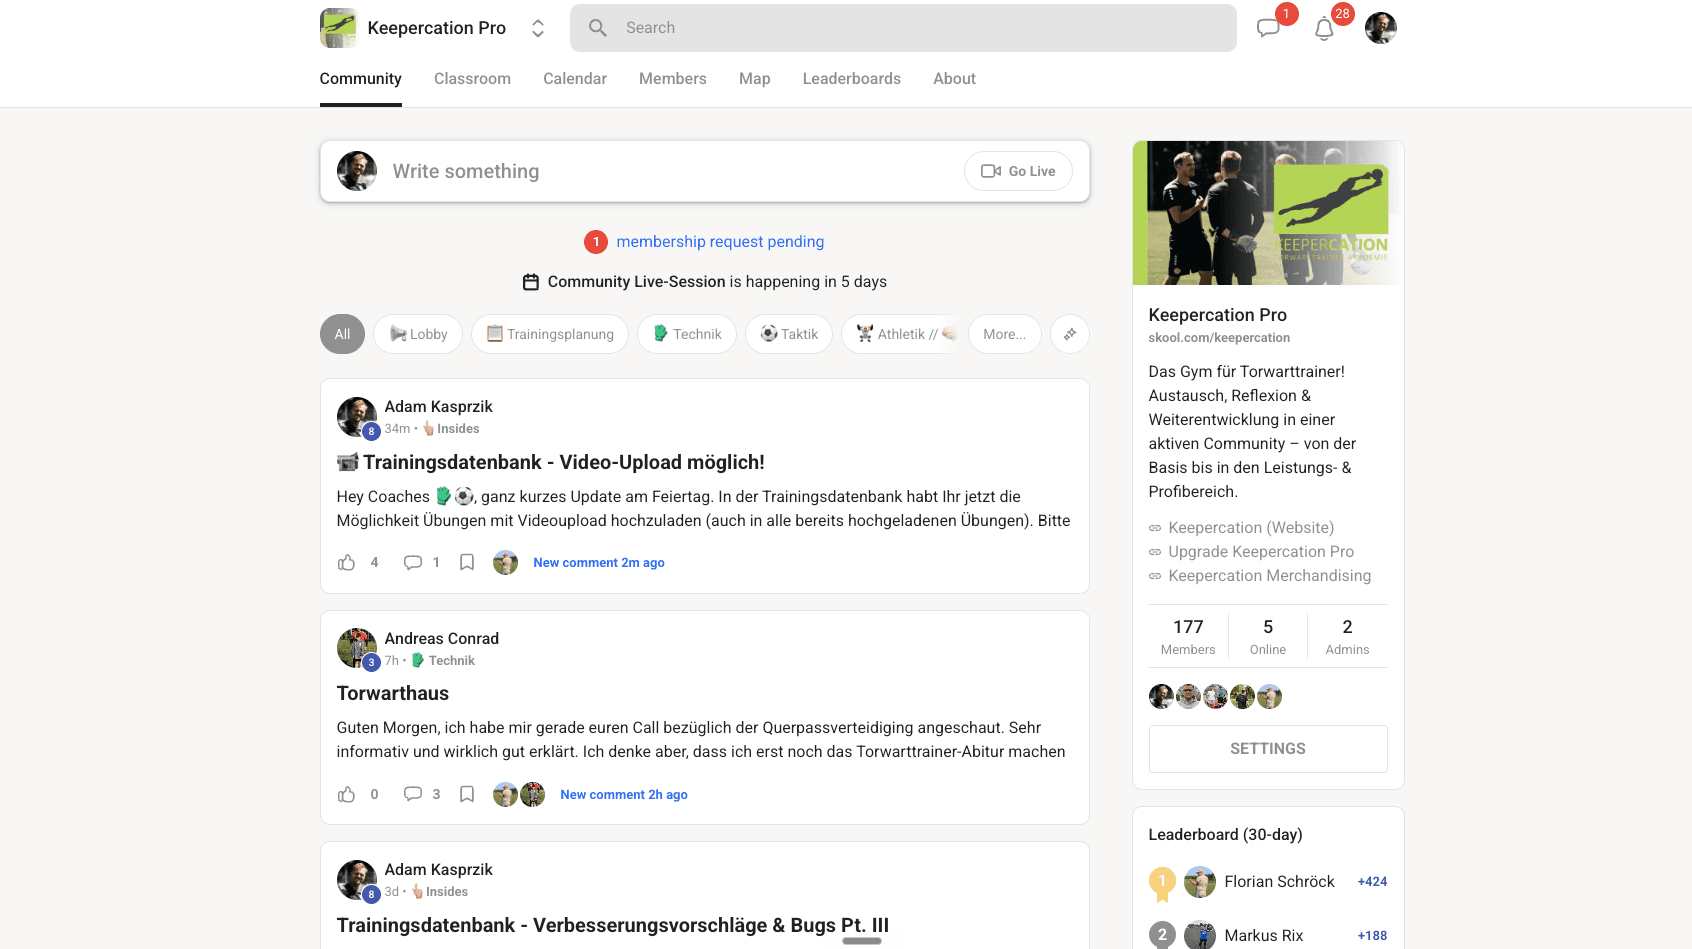This screenshot has width=1692, height=949.
Task: Open Verbesserungsvorschläge & Bugs Pt. III post
Action: point(613,925)
